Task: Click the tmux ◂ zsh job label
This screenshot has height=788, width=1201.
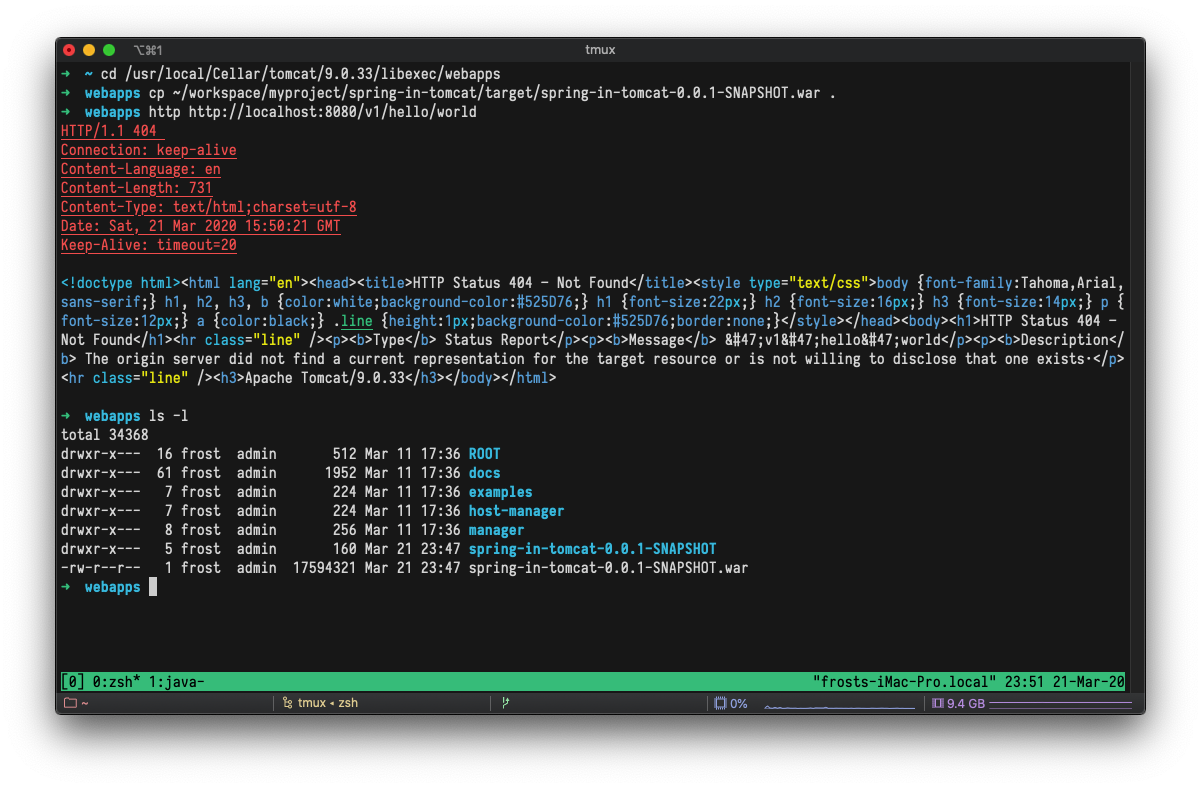Action: pos(328,703)
